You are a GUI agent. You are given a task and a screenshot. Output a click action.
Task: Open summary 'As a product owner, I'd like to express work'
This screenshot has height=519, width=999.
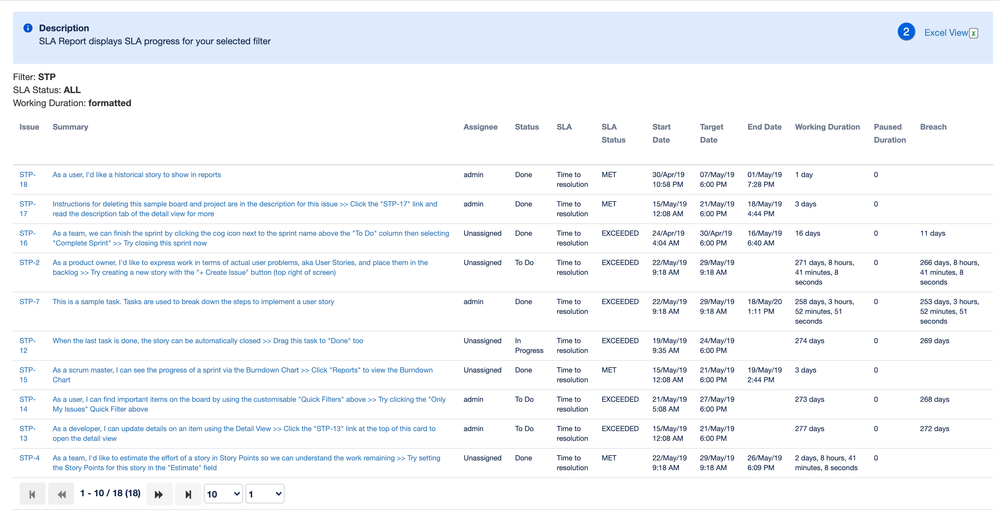click(240, 267)
